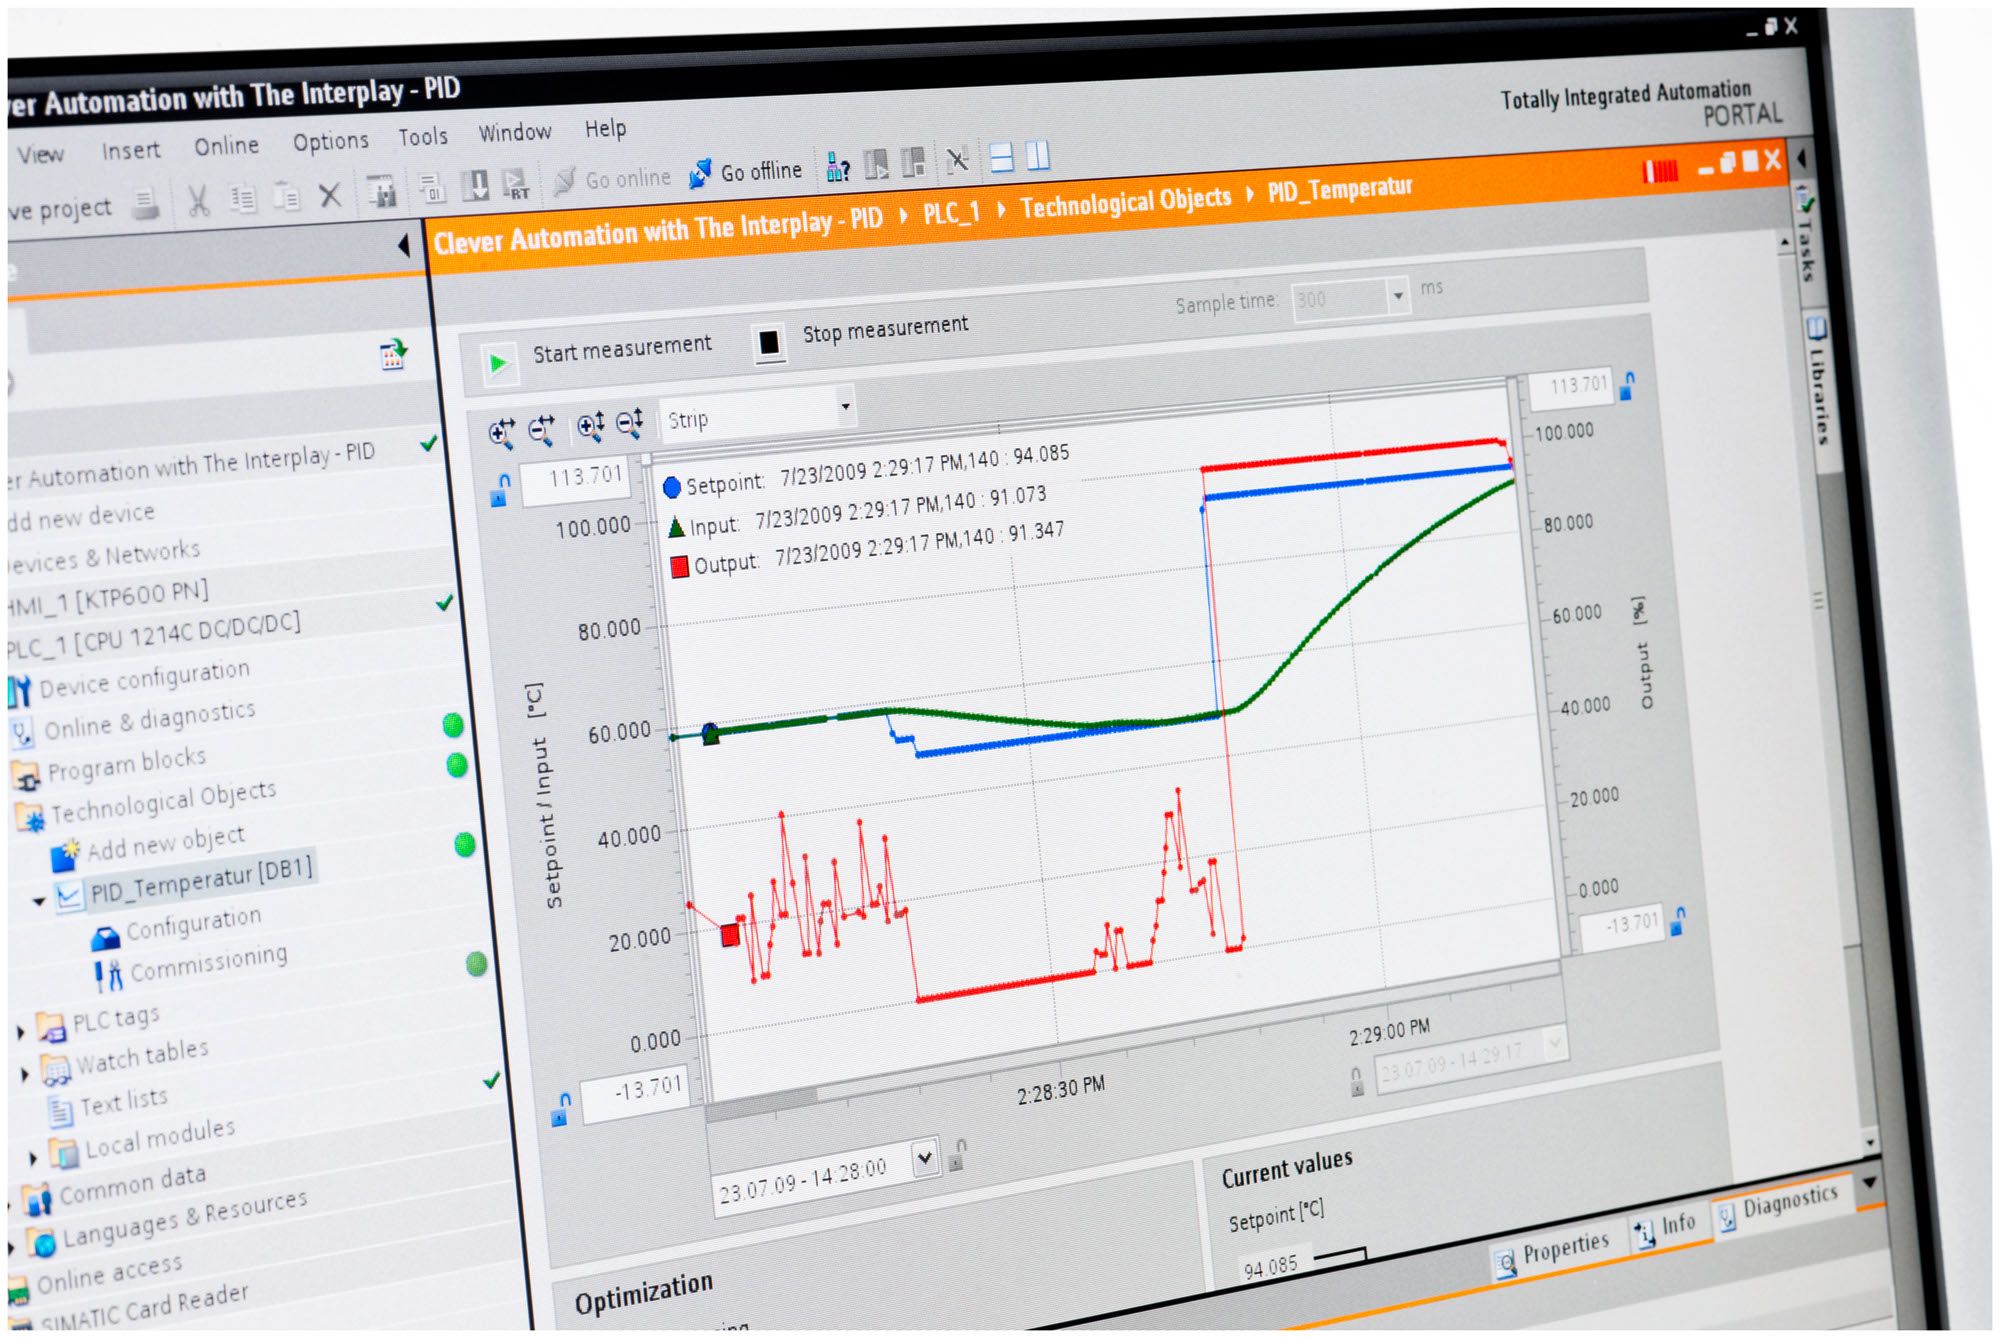
Task: Open the Options menu
Action: point(330,142)
